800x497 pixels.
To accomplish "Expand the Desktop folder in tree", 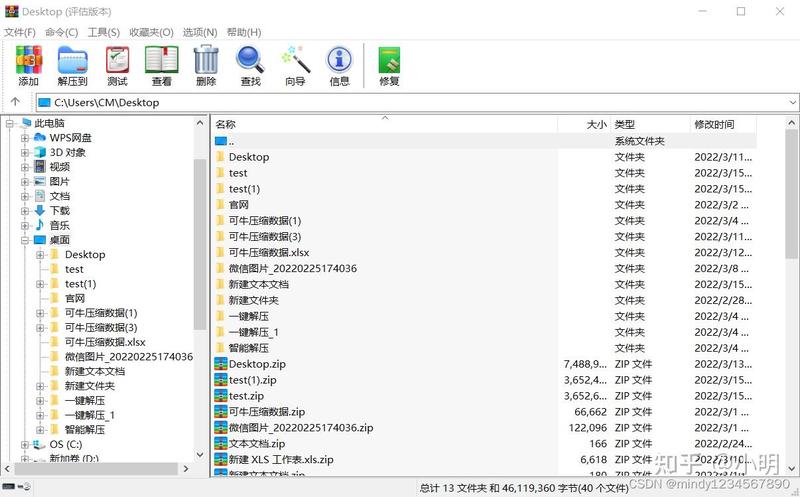I will (40, 255).
